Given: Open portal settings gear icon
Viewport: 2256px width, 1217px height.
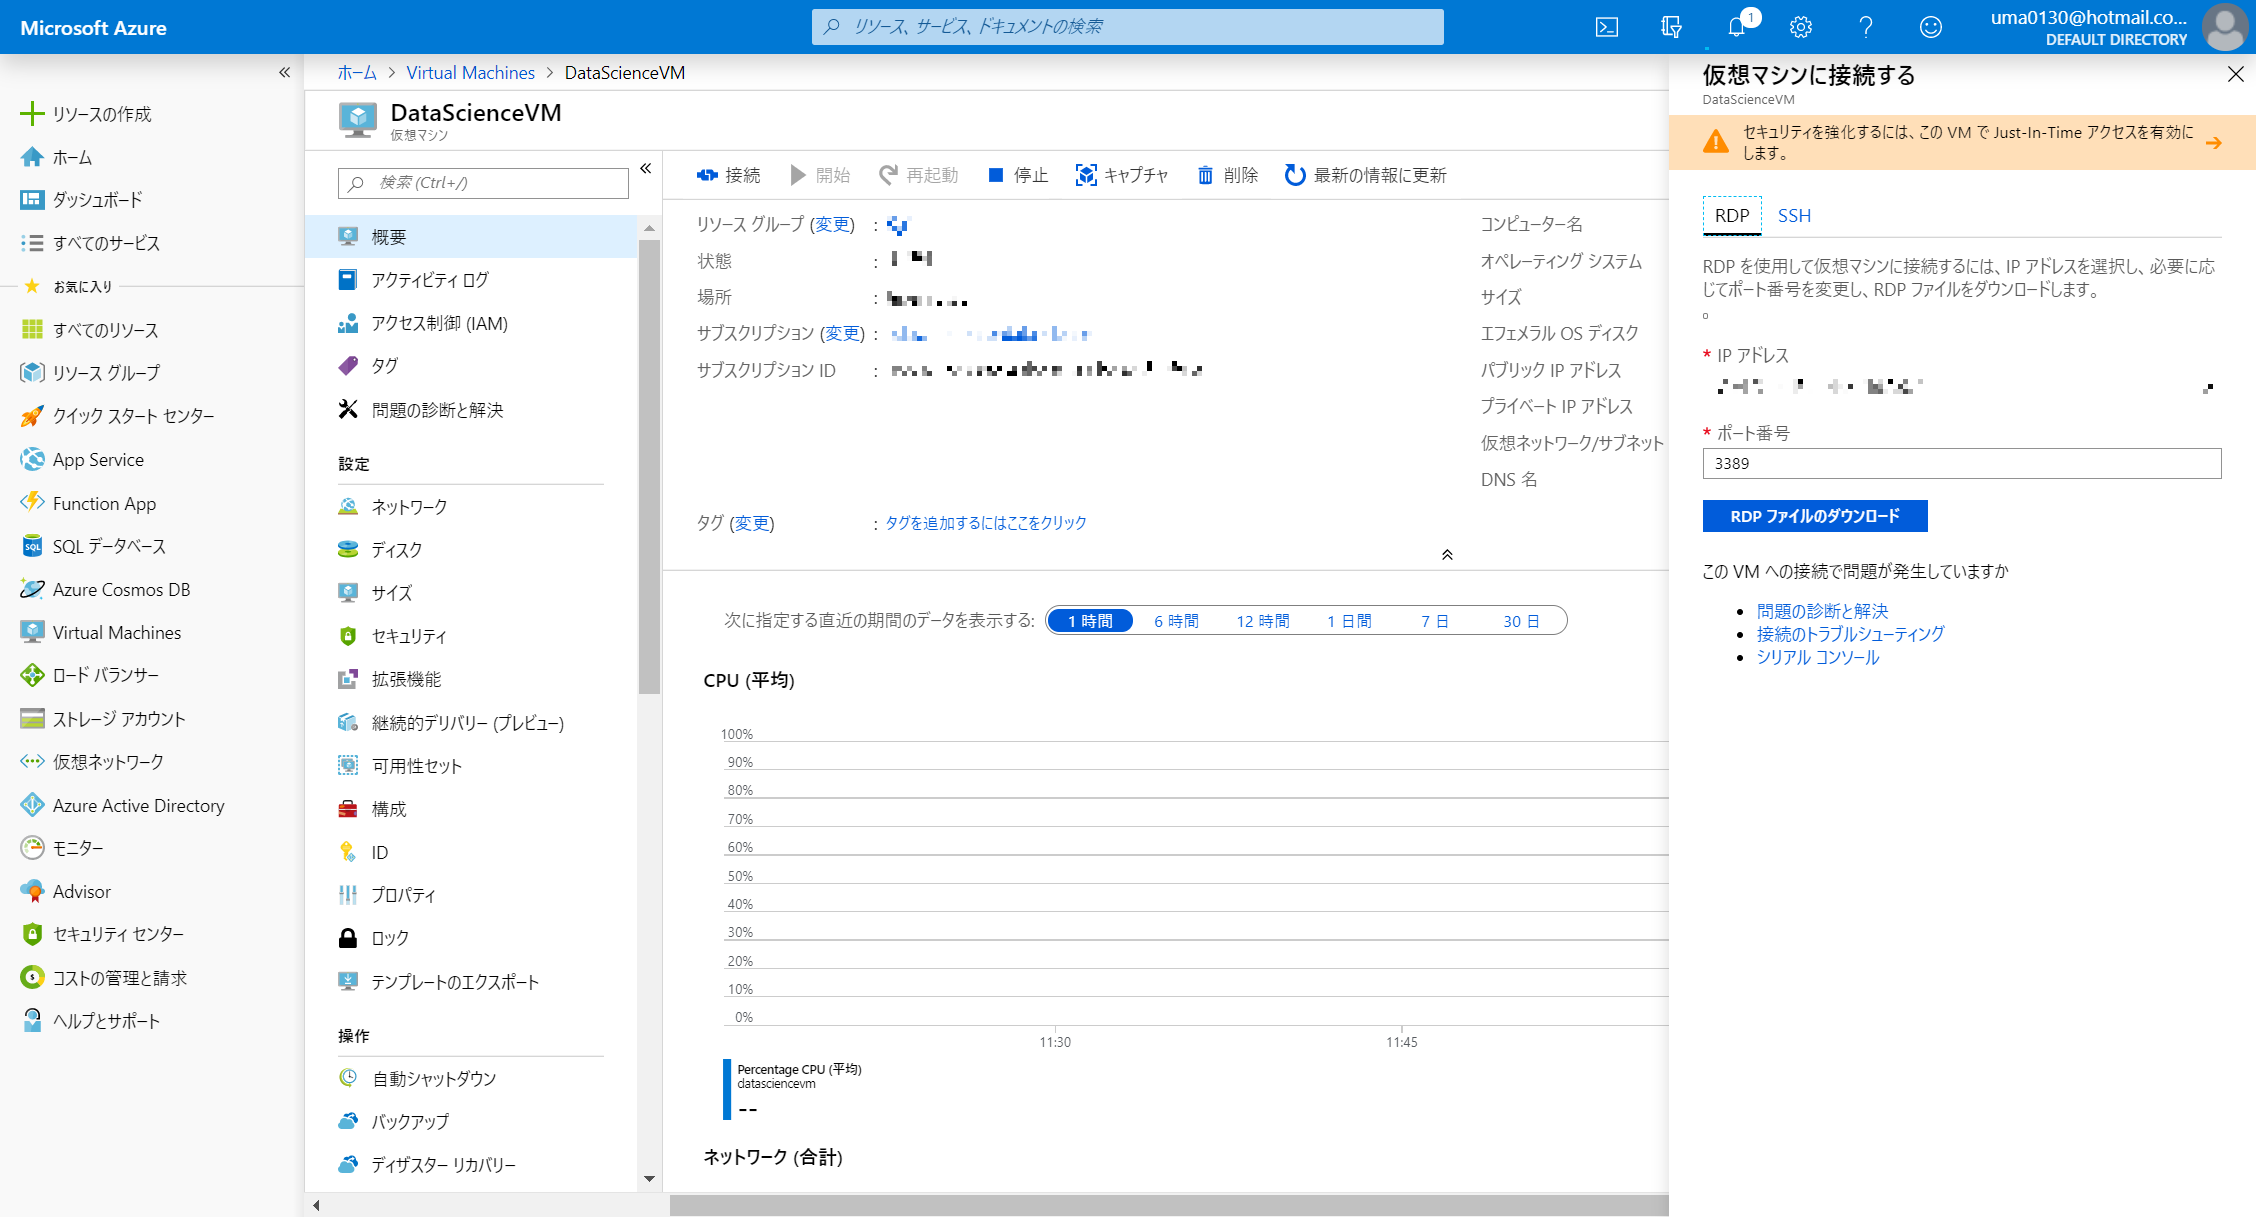Looking at the screenshot, I should pyautogui.click(x=1801, y=27).
